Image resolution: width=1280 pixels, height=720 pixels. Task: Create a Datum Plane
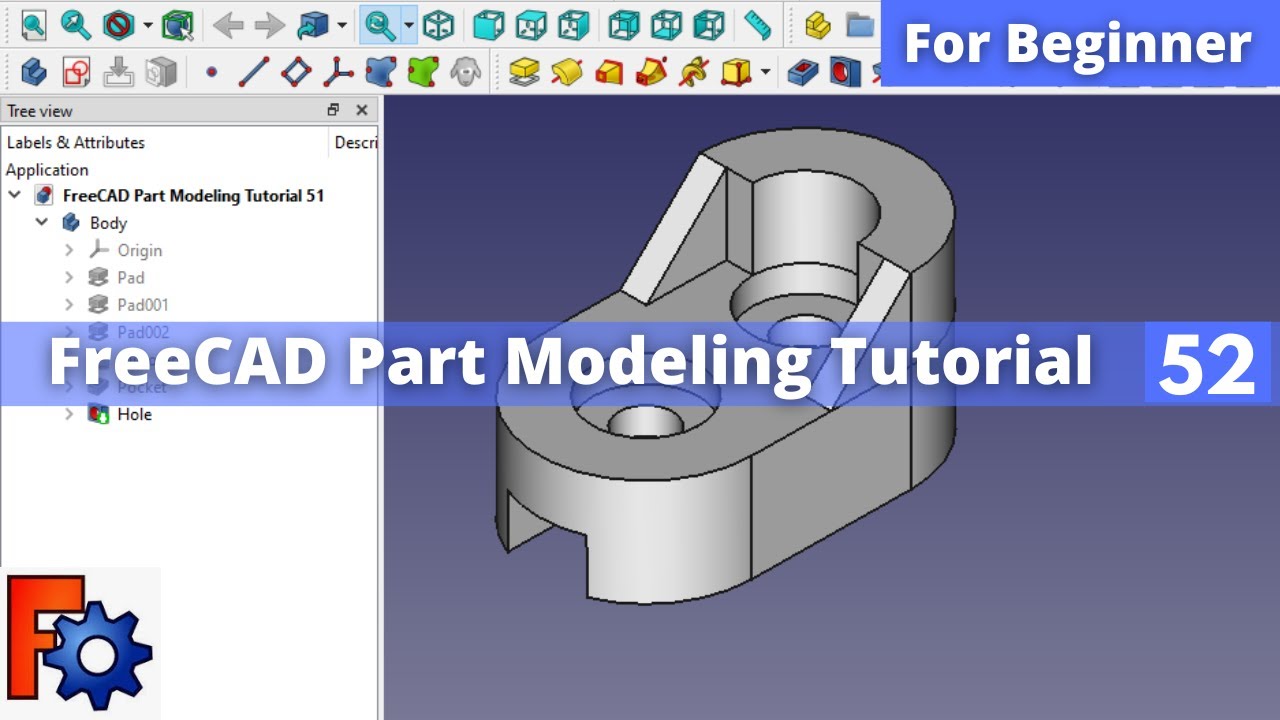(296, 71)
